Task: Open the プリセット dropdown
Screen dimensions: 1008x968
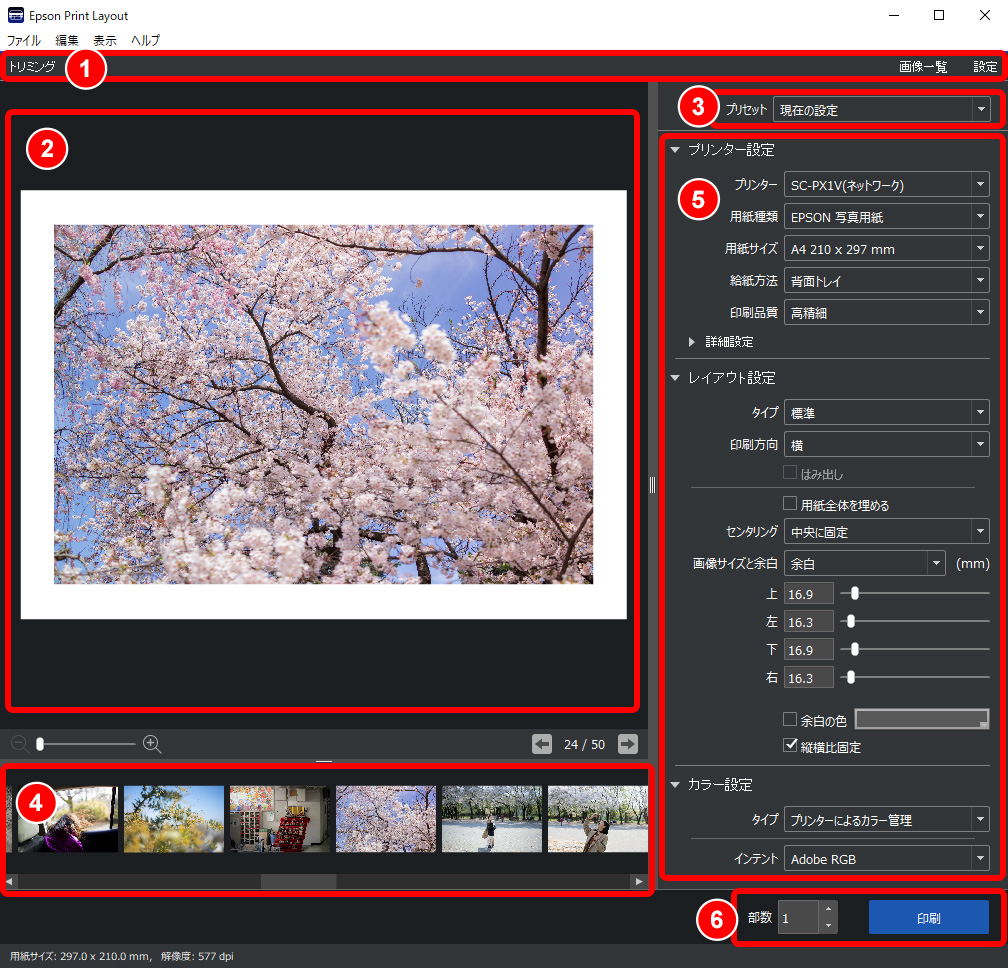Action: 881,110
